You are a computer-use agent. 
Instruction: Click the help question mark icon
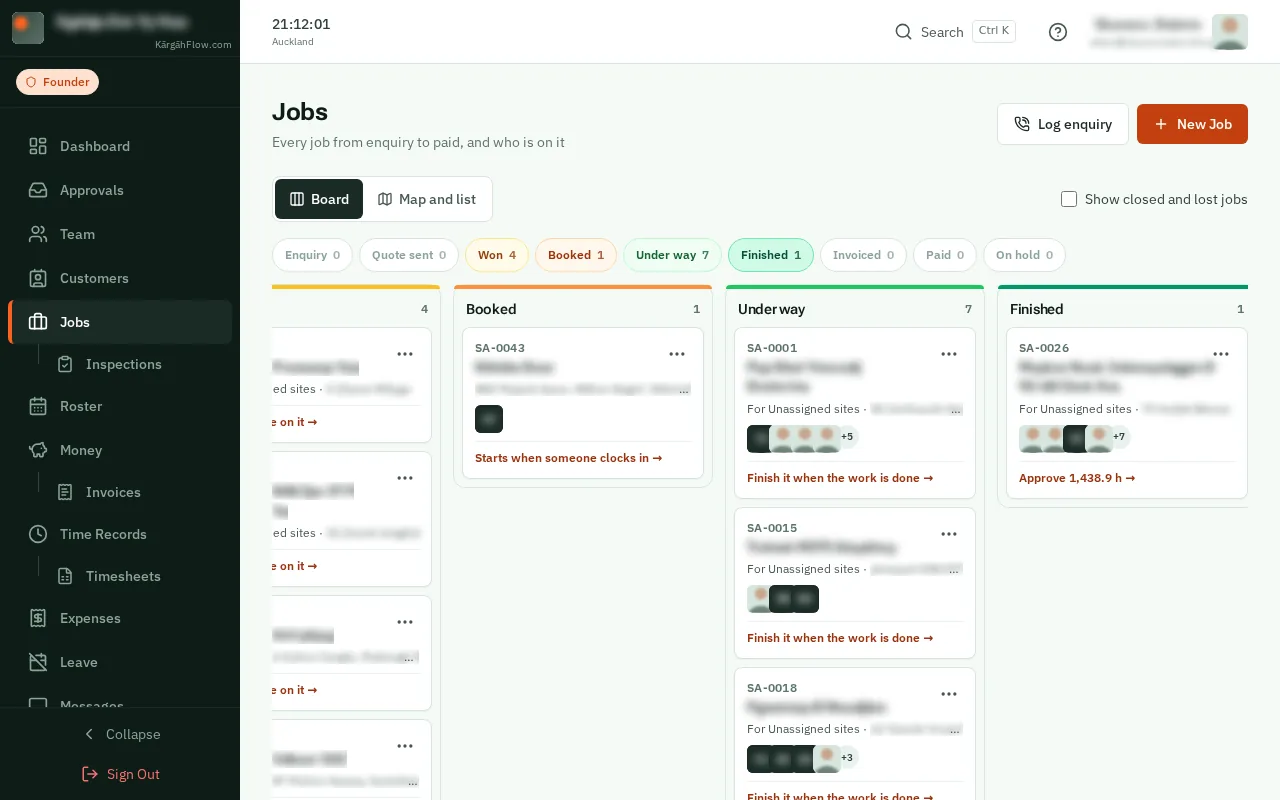(1058, 32)
